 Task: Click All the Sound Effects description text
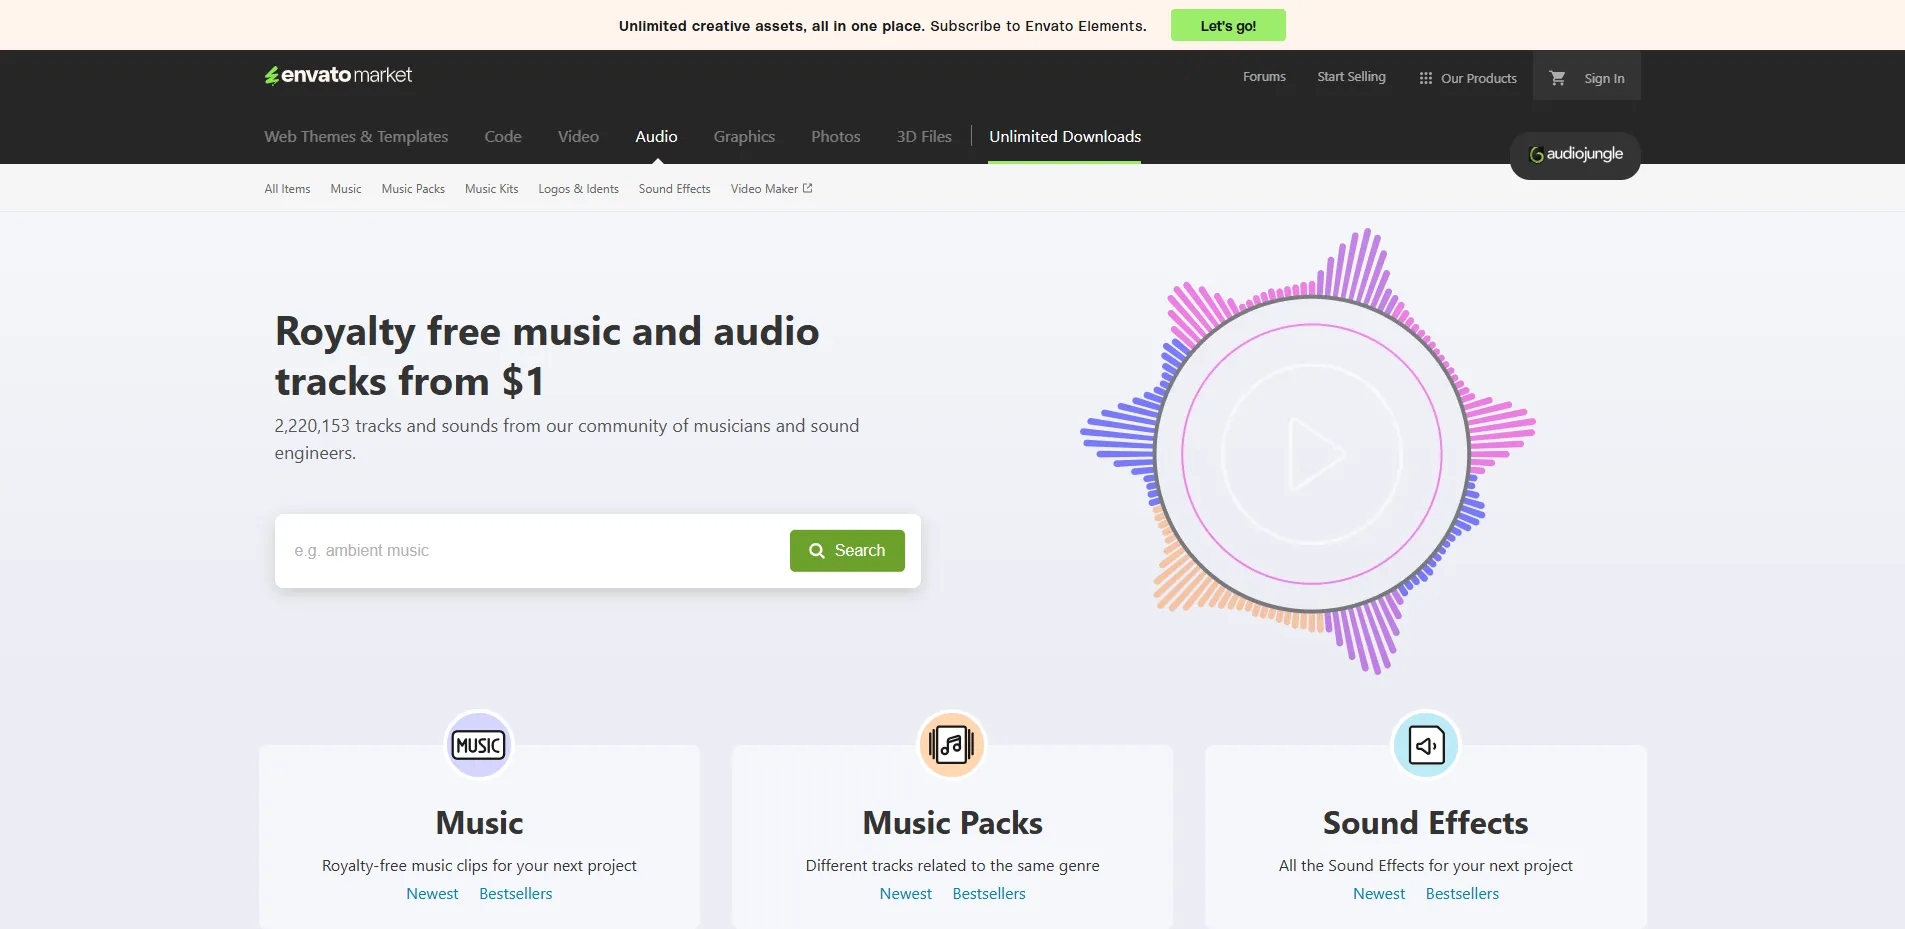pos(1426,866)
